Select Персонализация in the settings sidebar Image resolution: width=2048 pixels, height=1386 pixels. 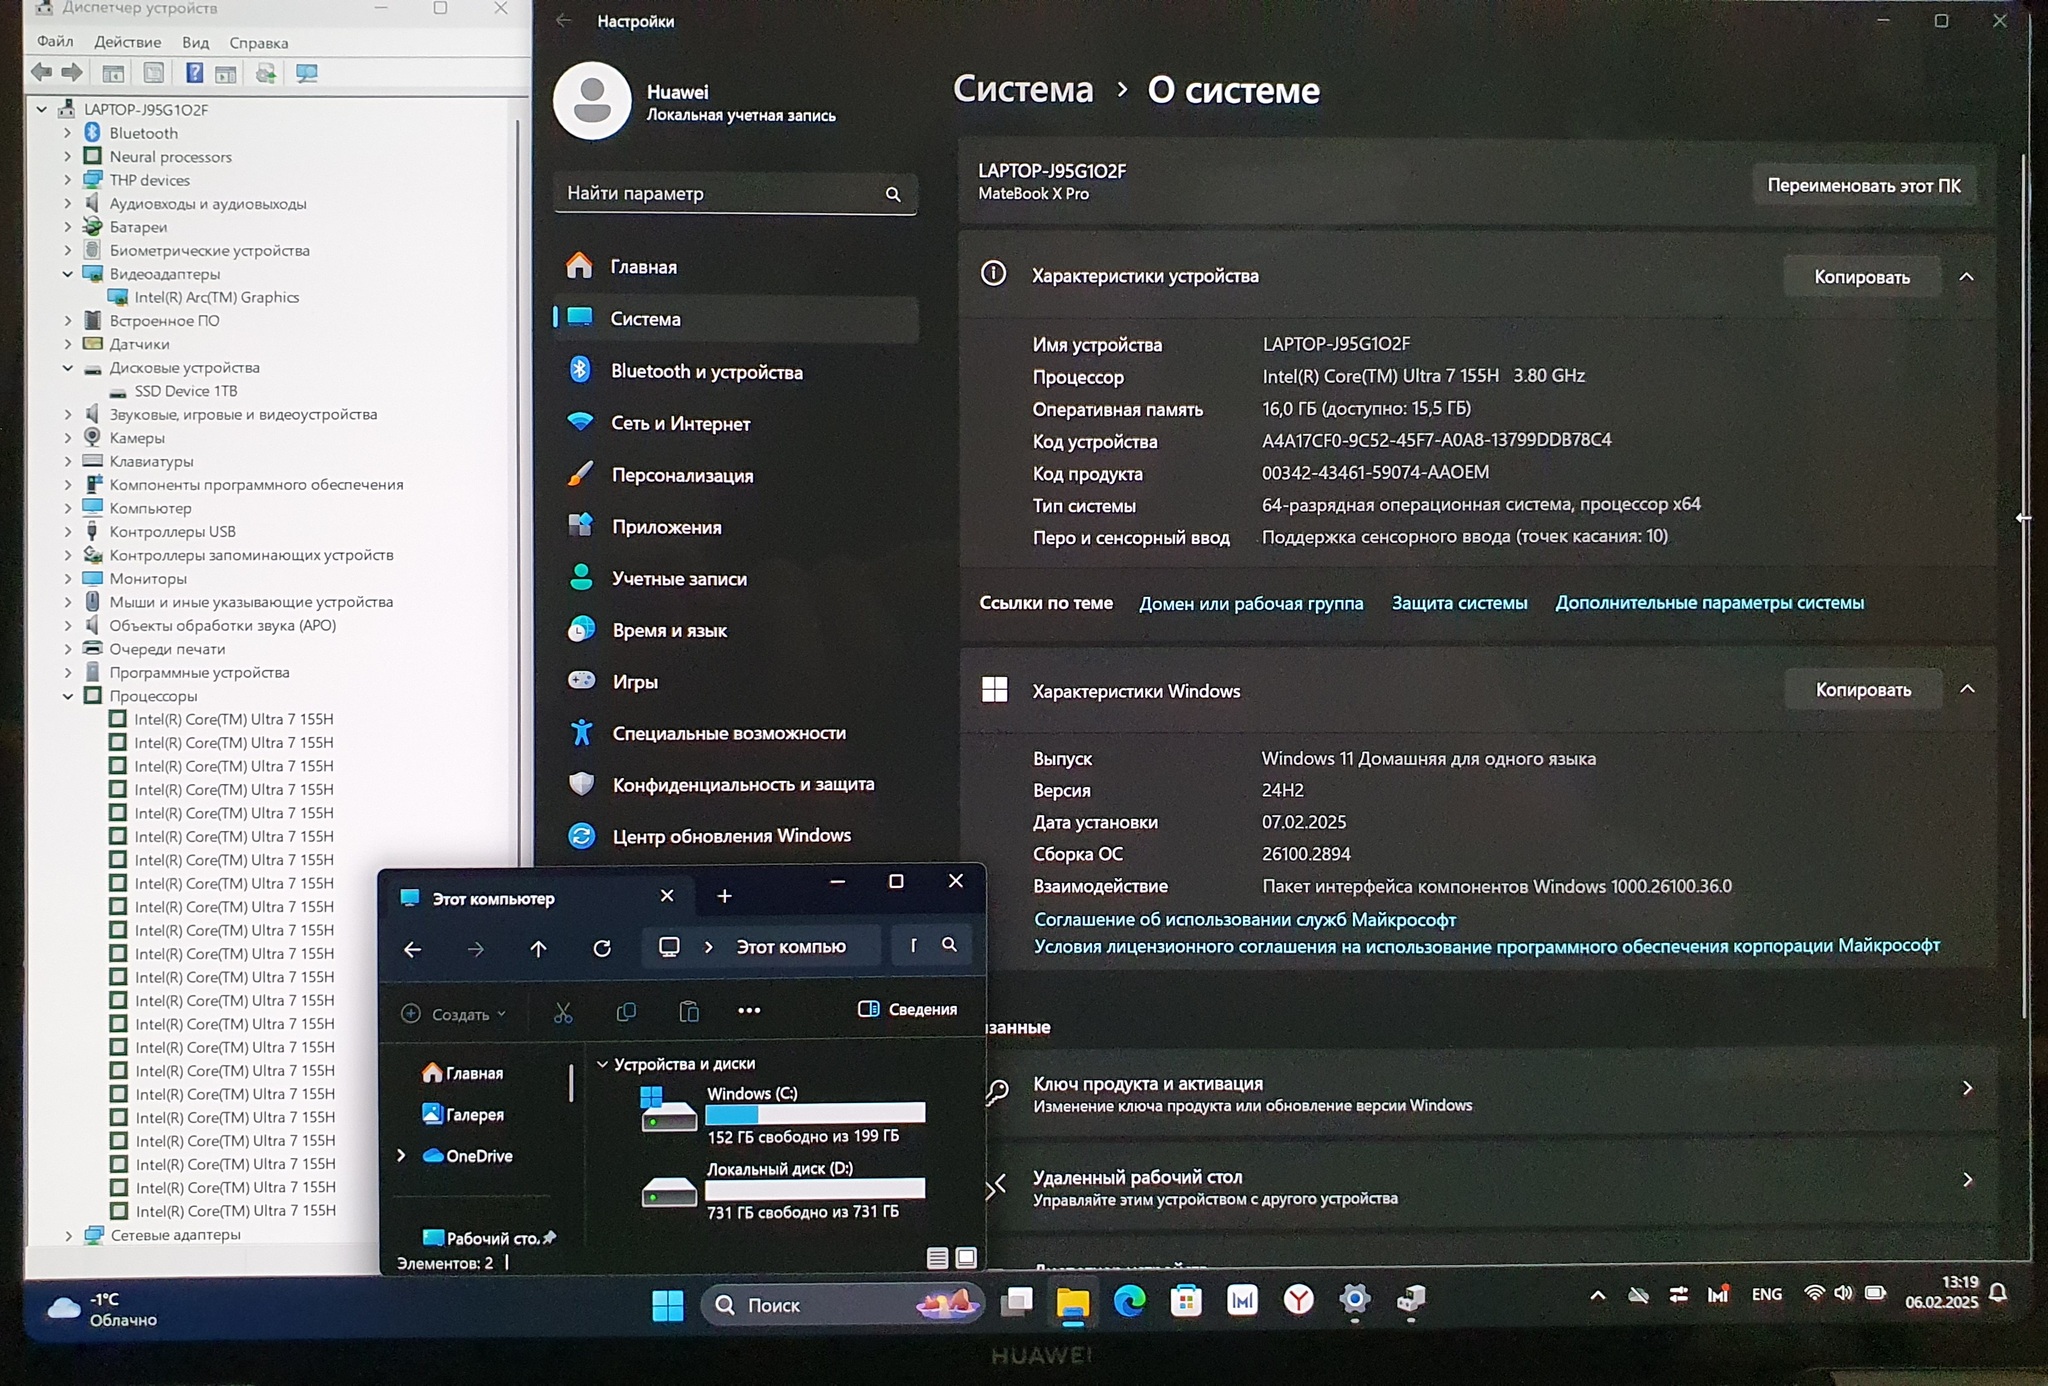(x=682, y=475)
